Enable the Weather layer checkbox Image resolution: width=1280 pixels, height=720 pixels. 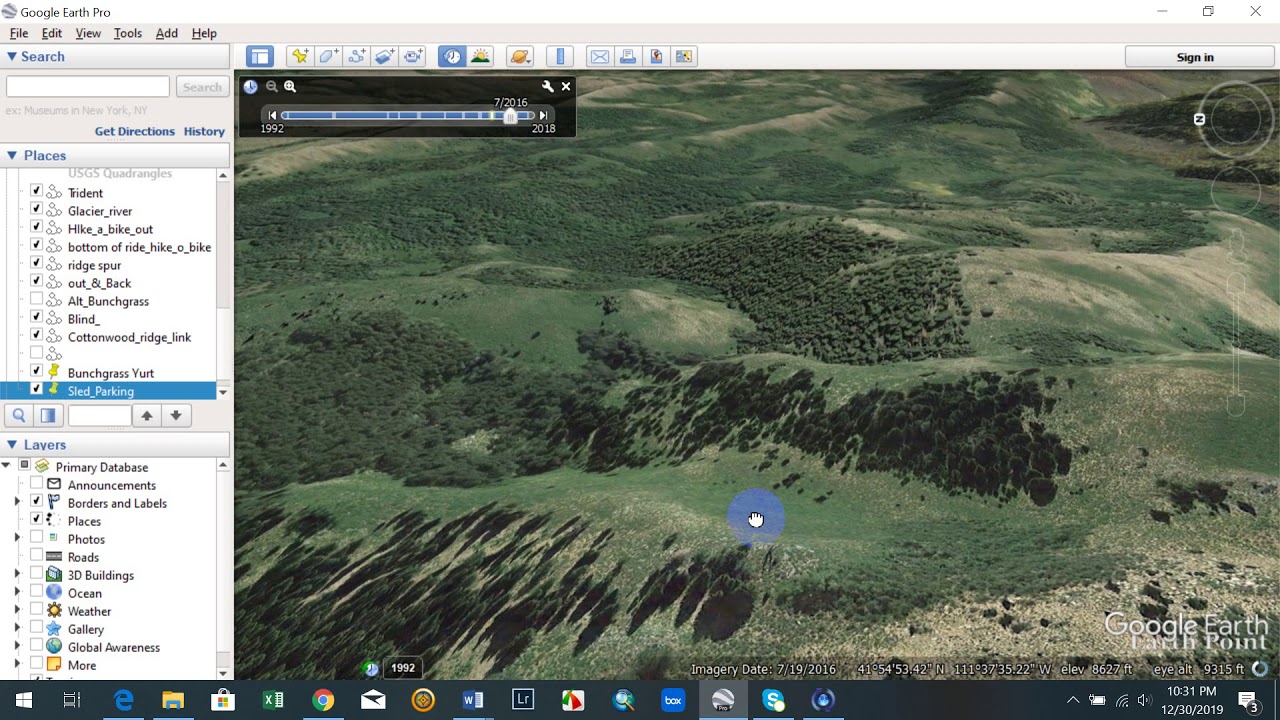37,610
